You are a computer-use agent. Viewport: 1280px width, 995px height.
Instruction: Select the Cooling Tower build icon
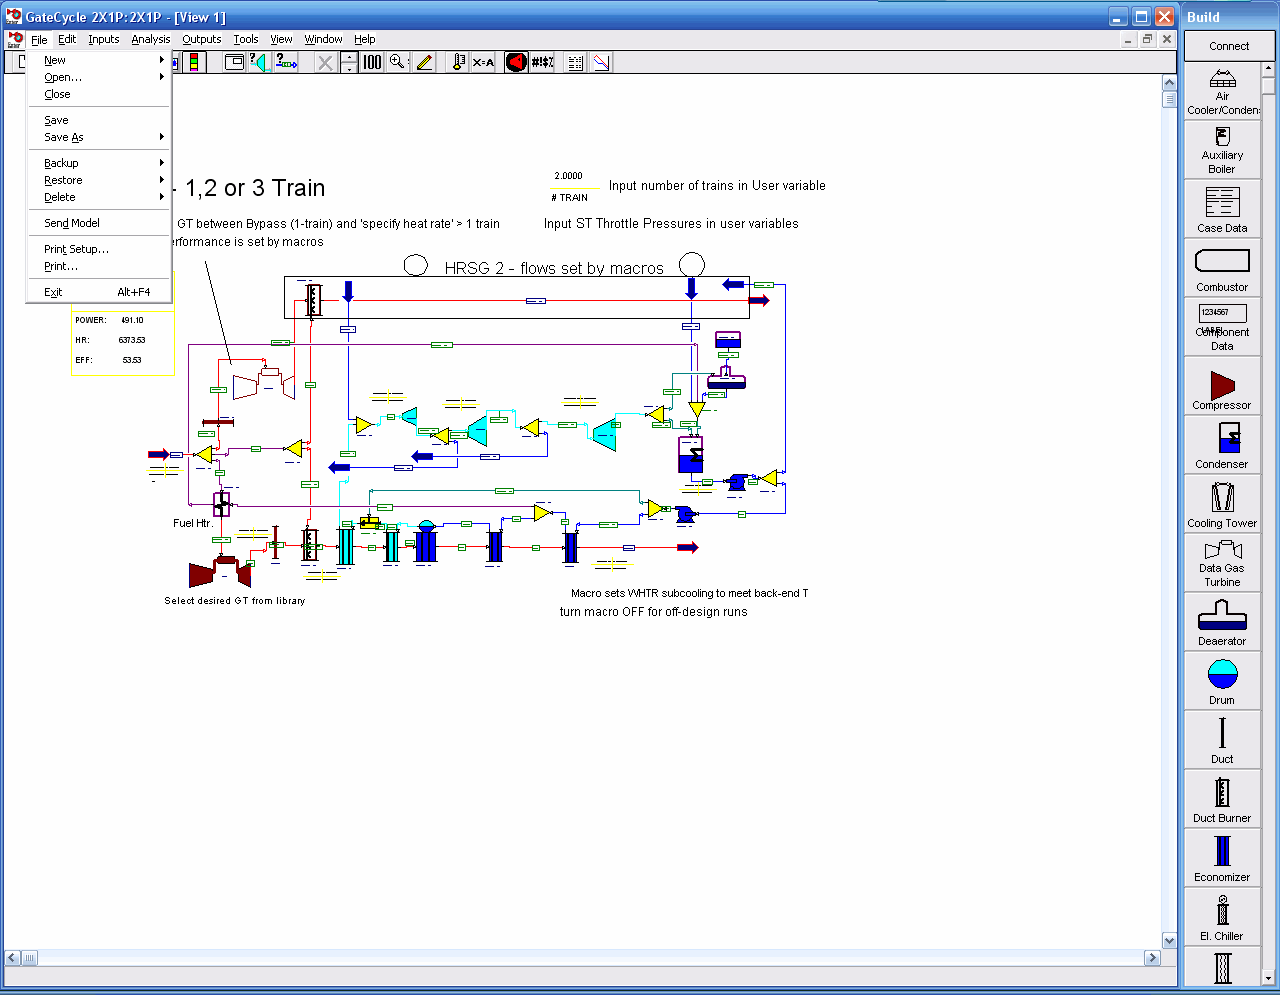(x=1222, y=504)
